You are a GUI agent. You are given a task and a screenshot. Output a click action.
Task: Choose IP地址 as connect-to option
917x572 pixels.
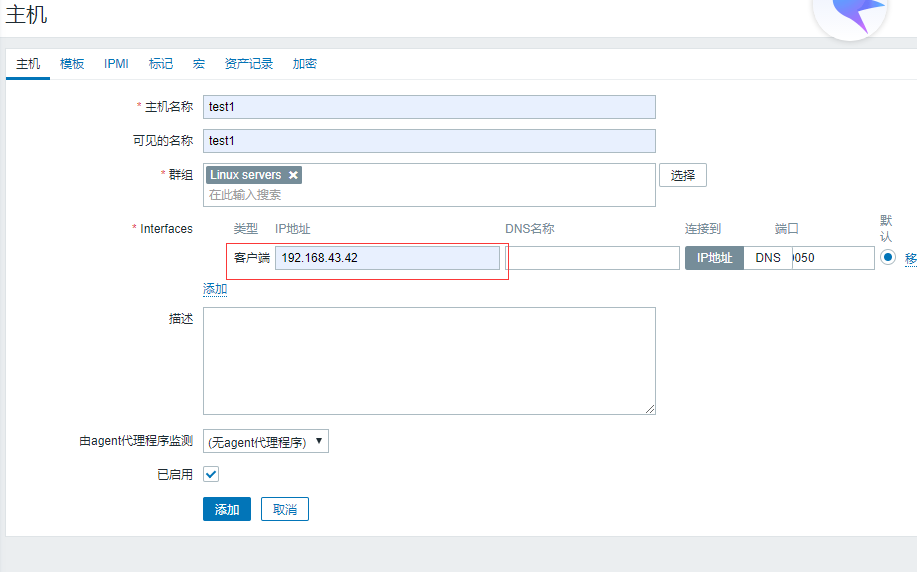[x=714, y=258]
